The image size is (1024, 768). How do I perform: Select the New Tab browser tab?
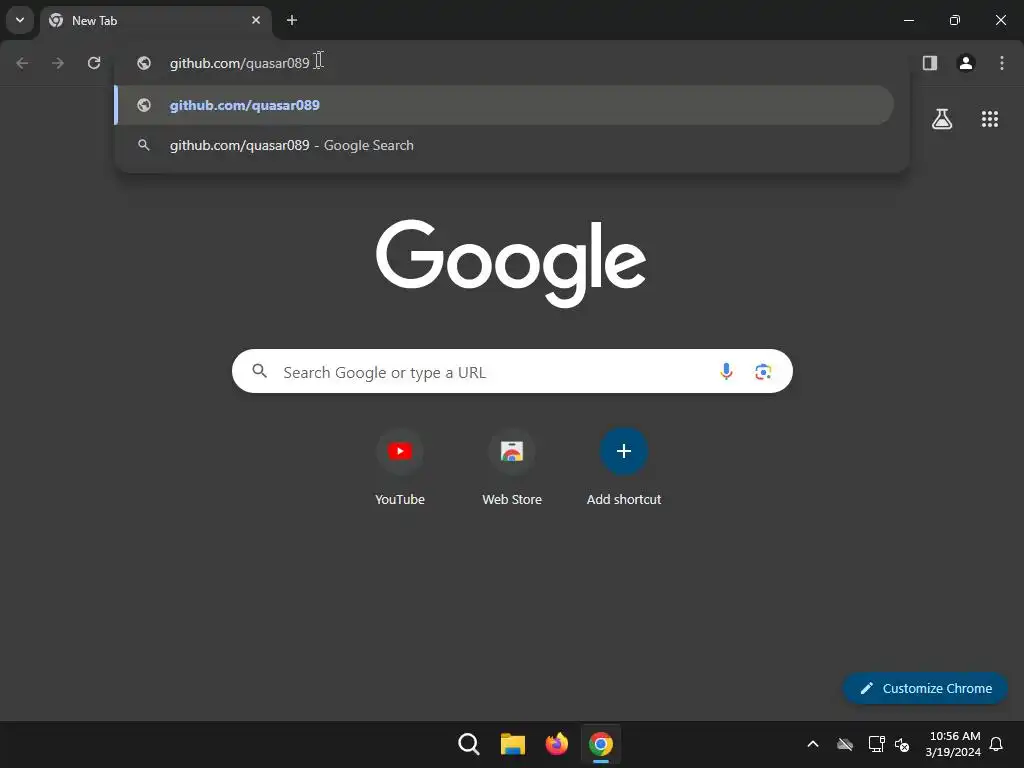[155, 20]
